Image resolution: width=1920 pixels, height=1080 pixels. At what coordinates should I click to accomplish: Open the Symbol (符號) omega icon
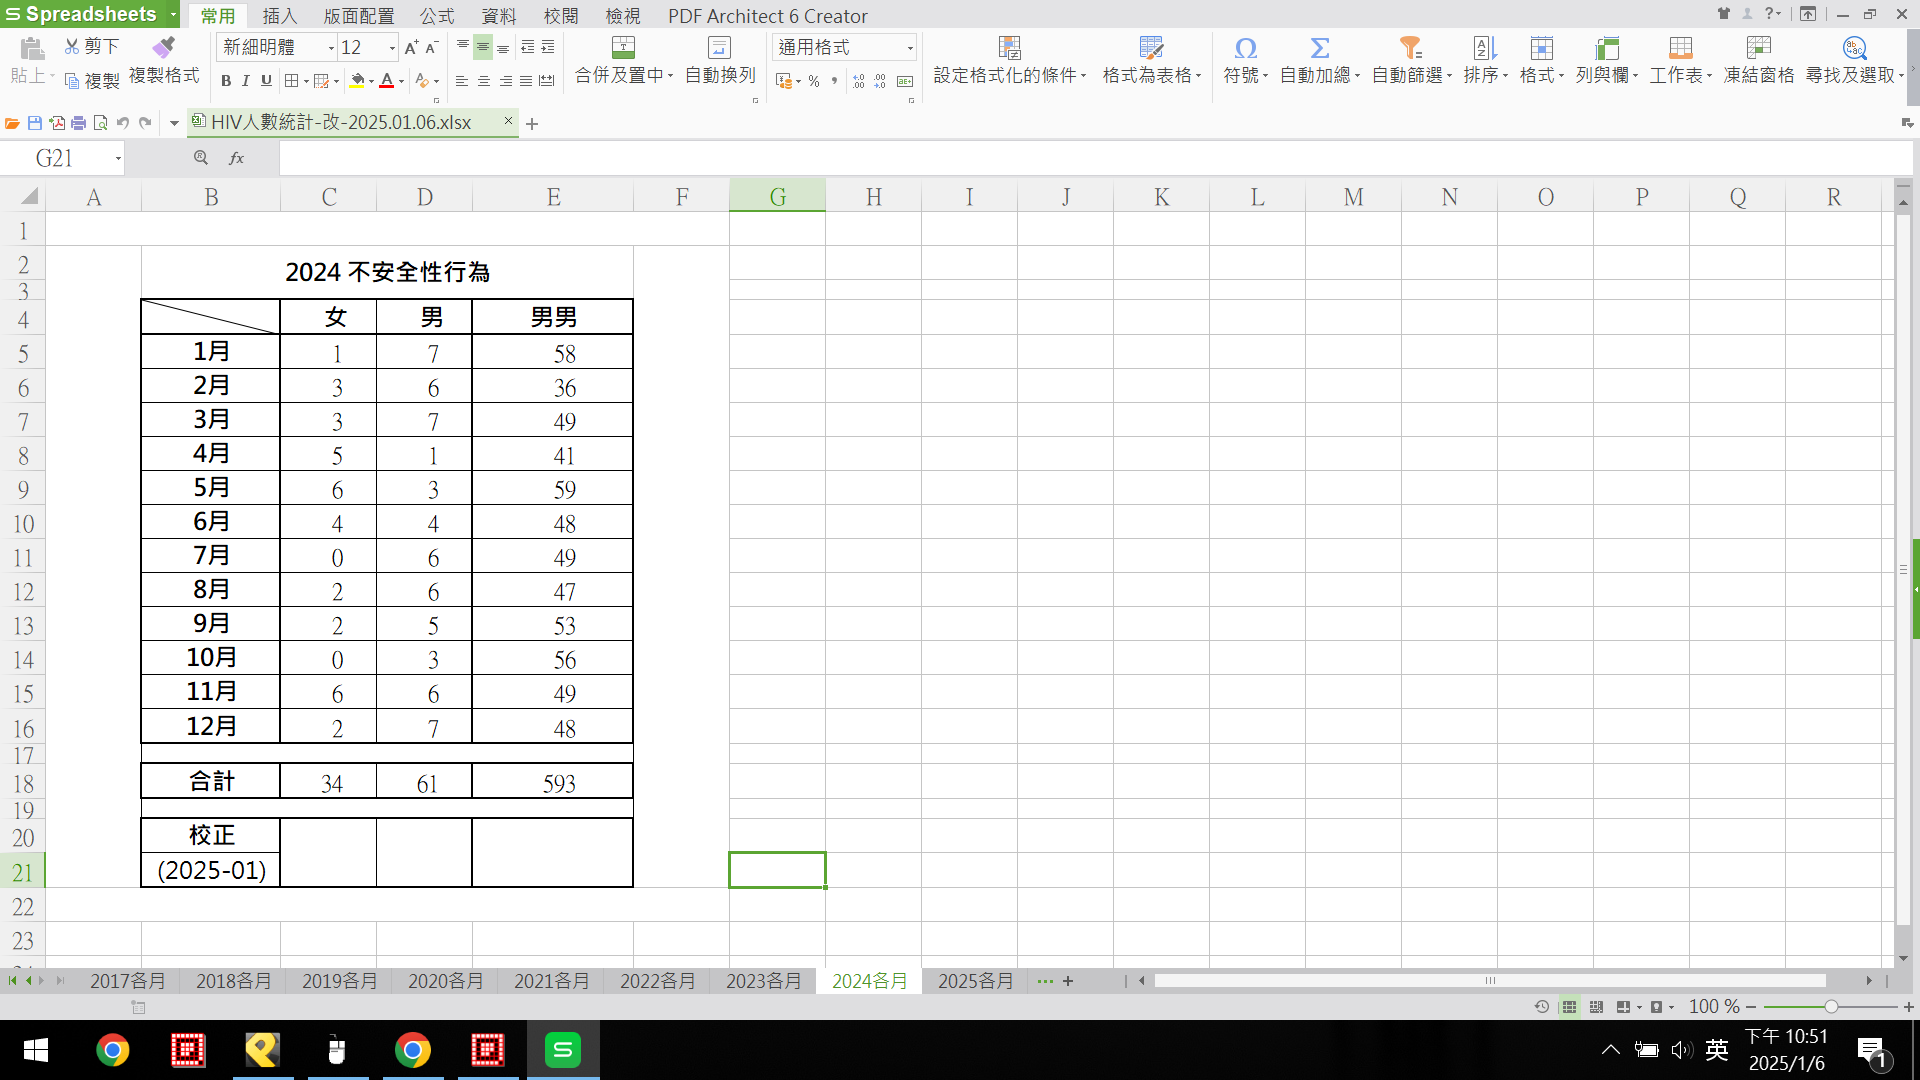click(1245, 48)
